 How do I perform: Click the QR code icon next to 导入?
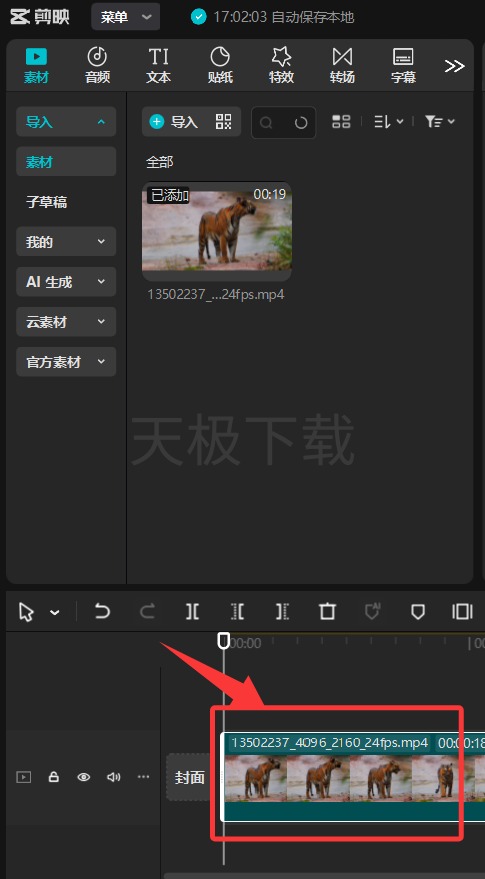point(223,122)
